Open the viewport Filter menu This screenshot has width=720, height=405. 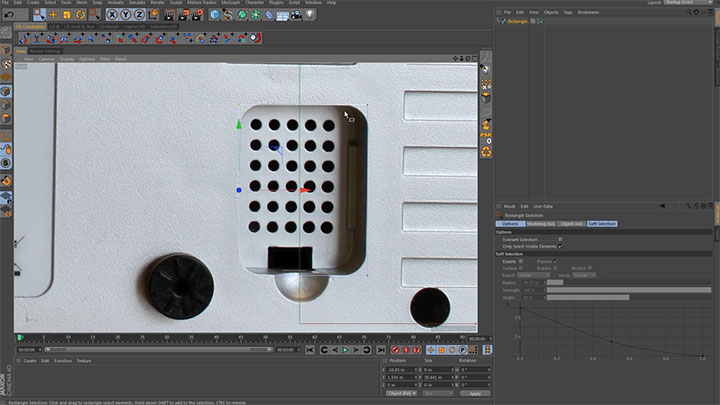coord(105,59)
